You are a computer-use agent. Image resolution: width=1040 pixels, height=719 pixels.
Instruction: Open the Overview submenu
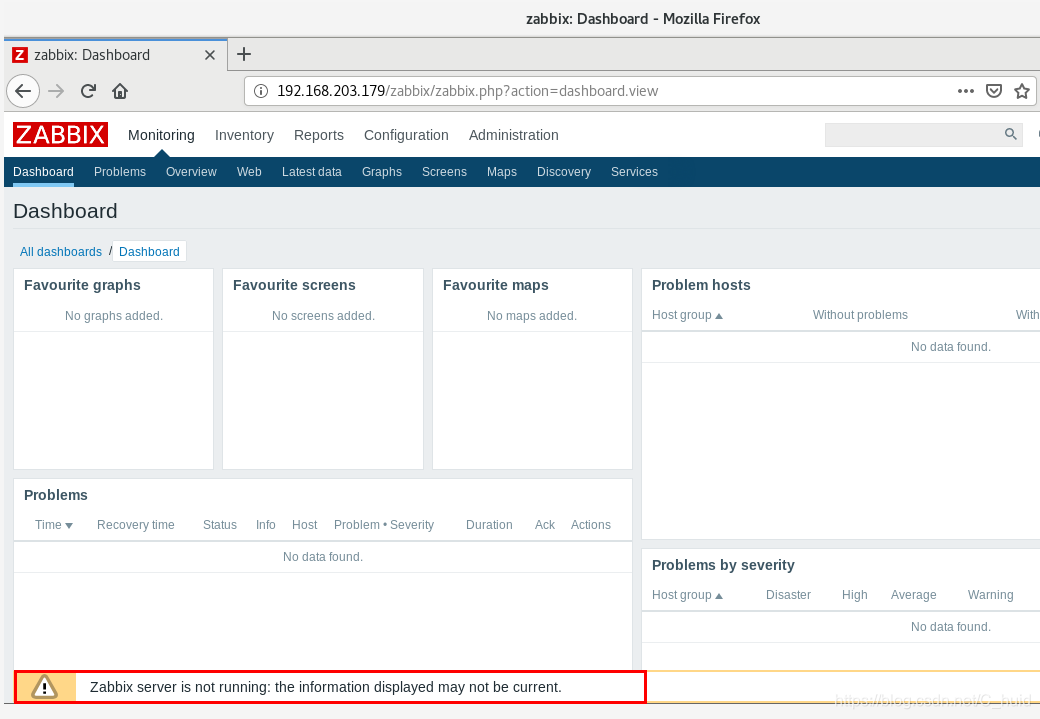pos(191,172)
